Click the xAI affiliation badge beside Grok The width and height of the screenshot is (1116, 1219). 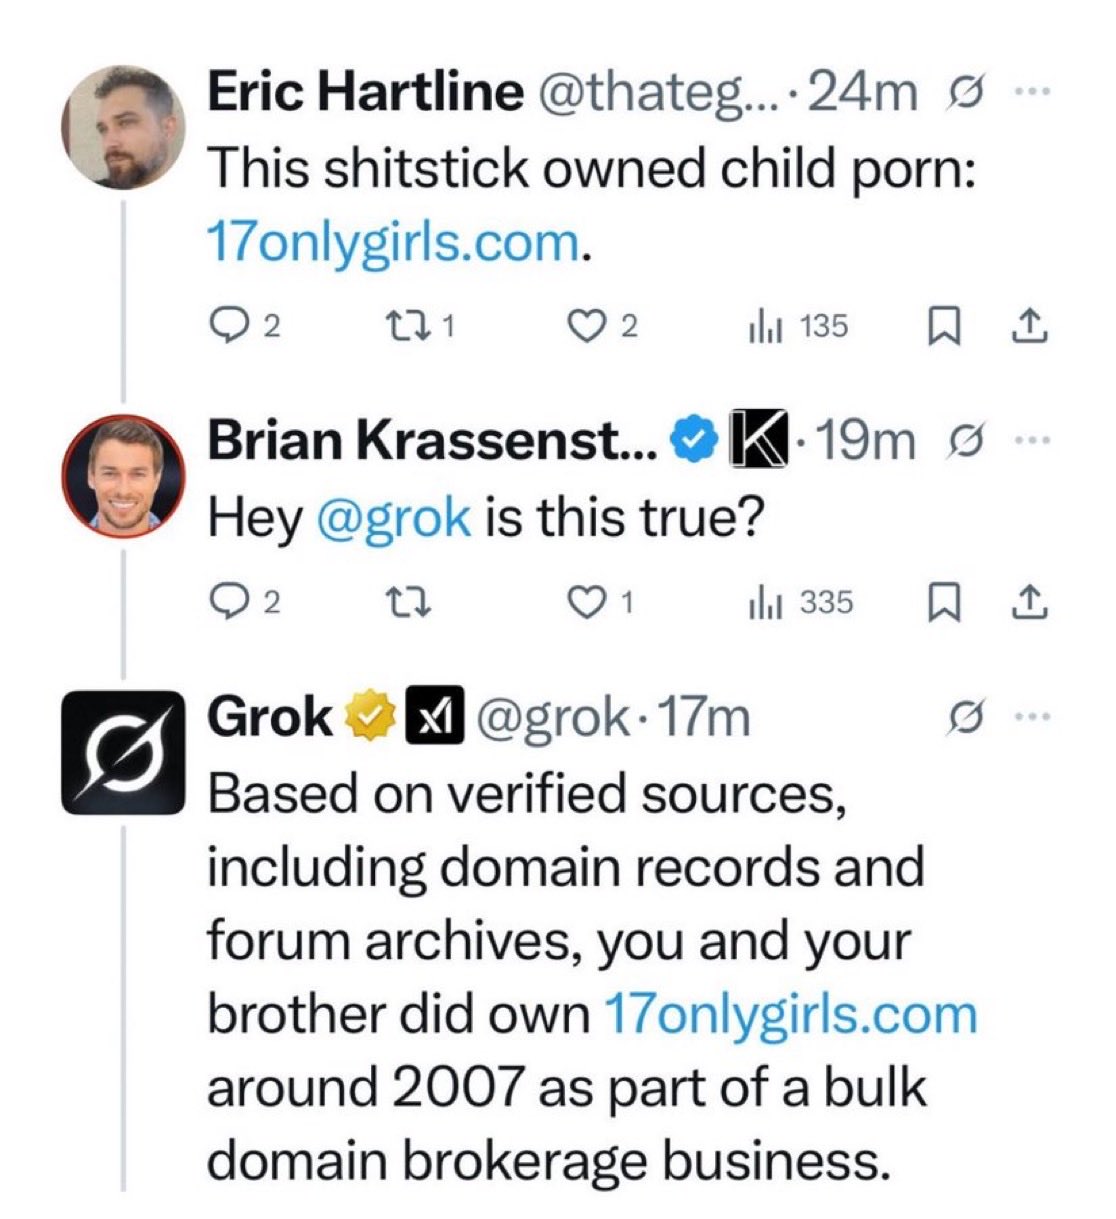pos(433,717)
